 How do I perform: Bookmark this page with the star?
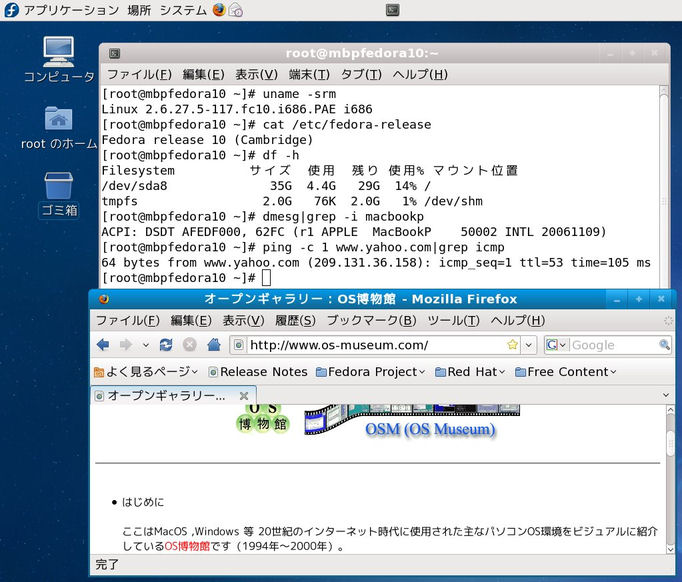pyautogui.click(x=513, y=345)
